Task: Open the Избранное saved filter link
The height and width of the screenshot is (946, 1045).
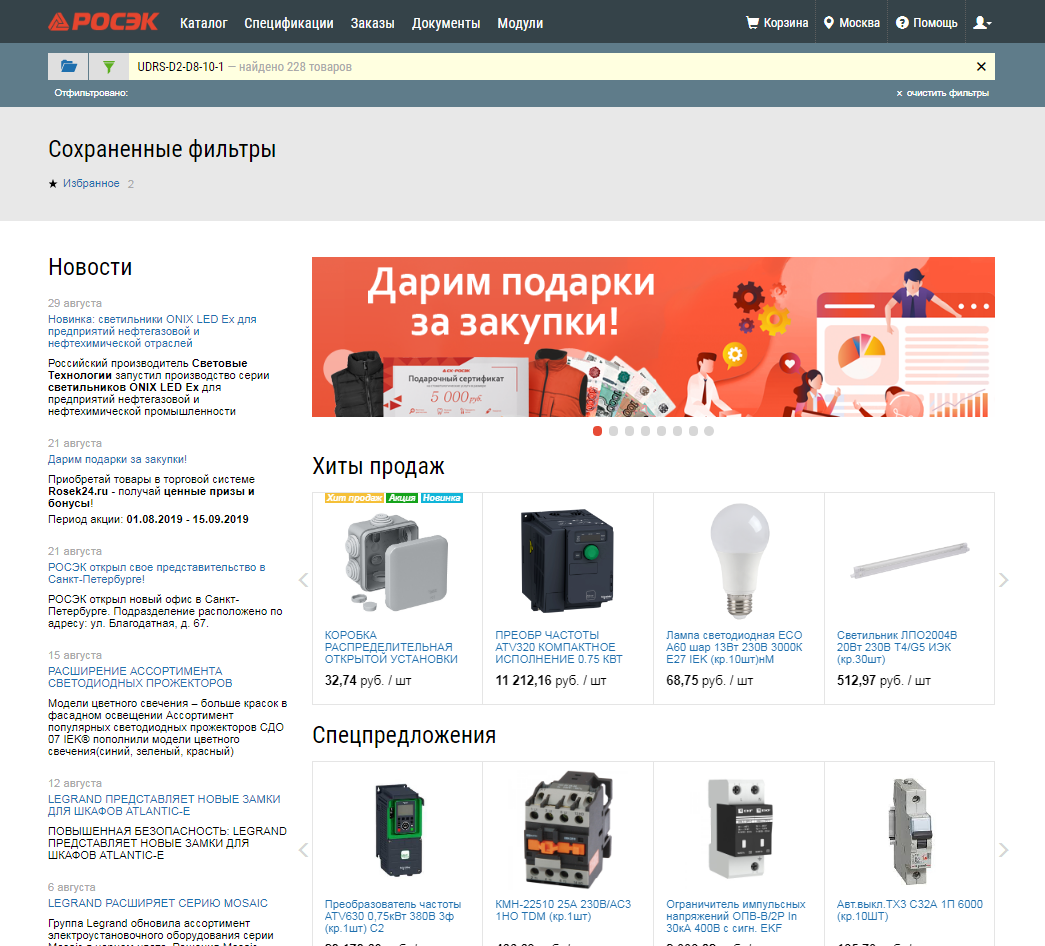Action: click(91, 183)
